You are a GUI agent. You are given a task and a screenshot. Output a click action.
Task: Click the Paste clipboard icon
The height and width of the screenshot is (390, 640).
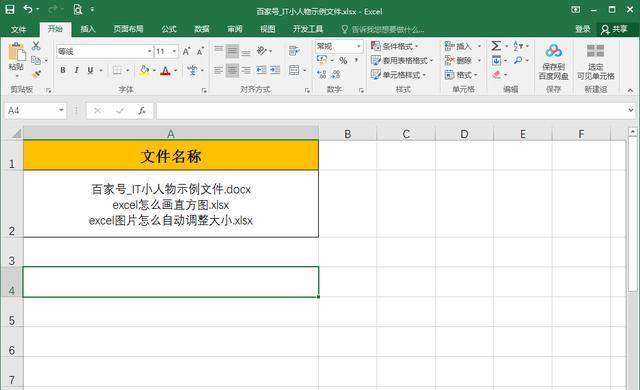point(17,53)
